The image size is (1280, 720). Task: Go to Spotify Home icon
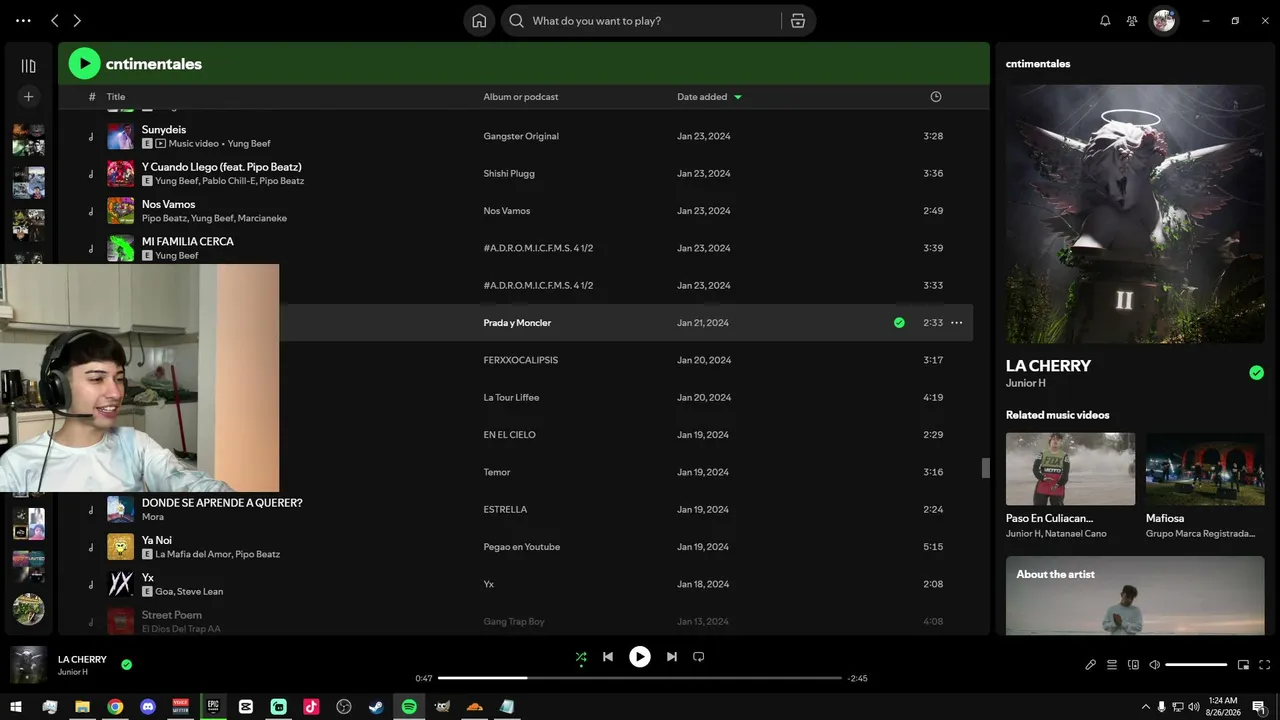click(479, 21)
